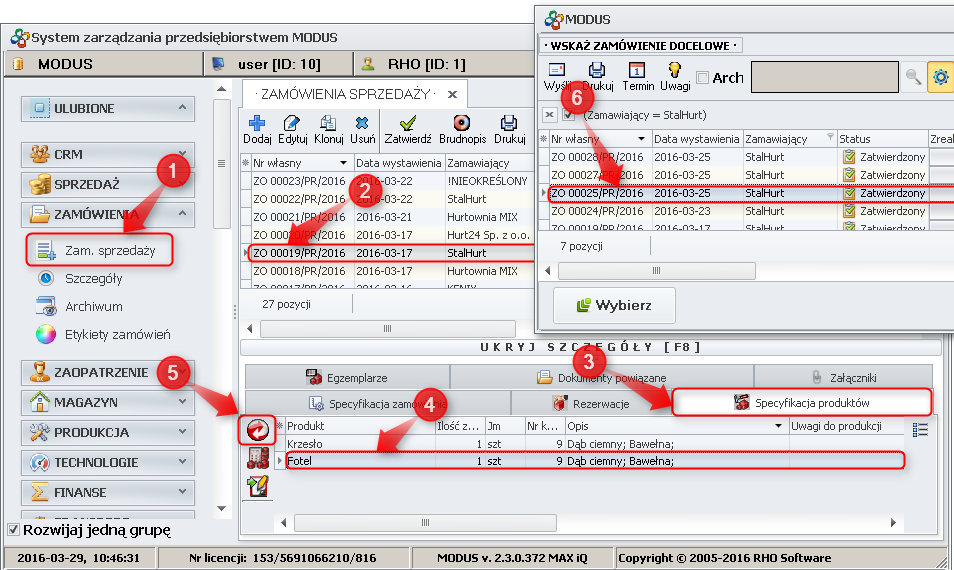Click the Dodaj (add) toolbar icon

(x=257, y=124)
